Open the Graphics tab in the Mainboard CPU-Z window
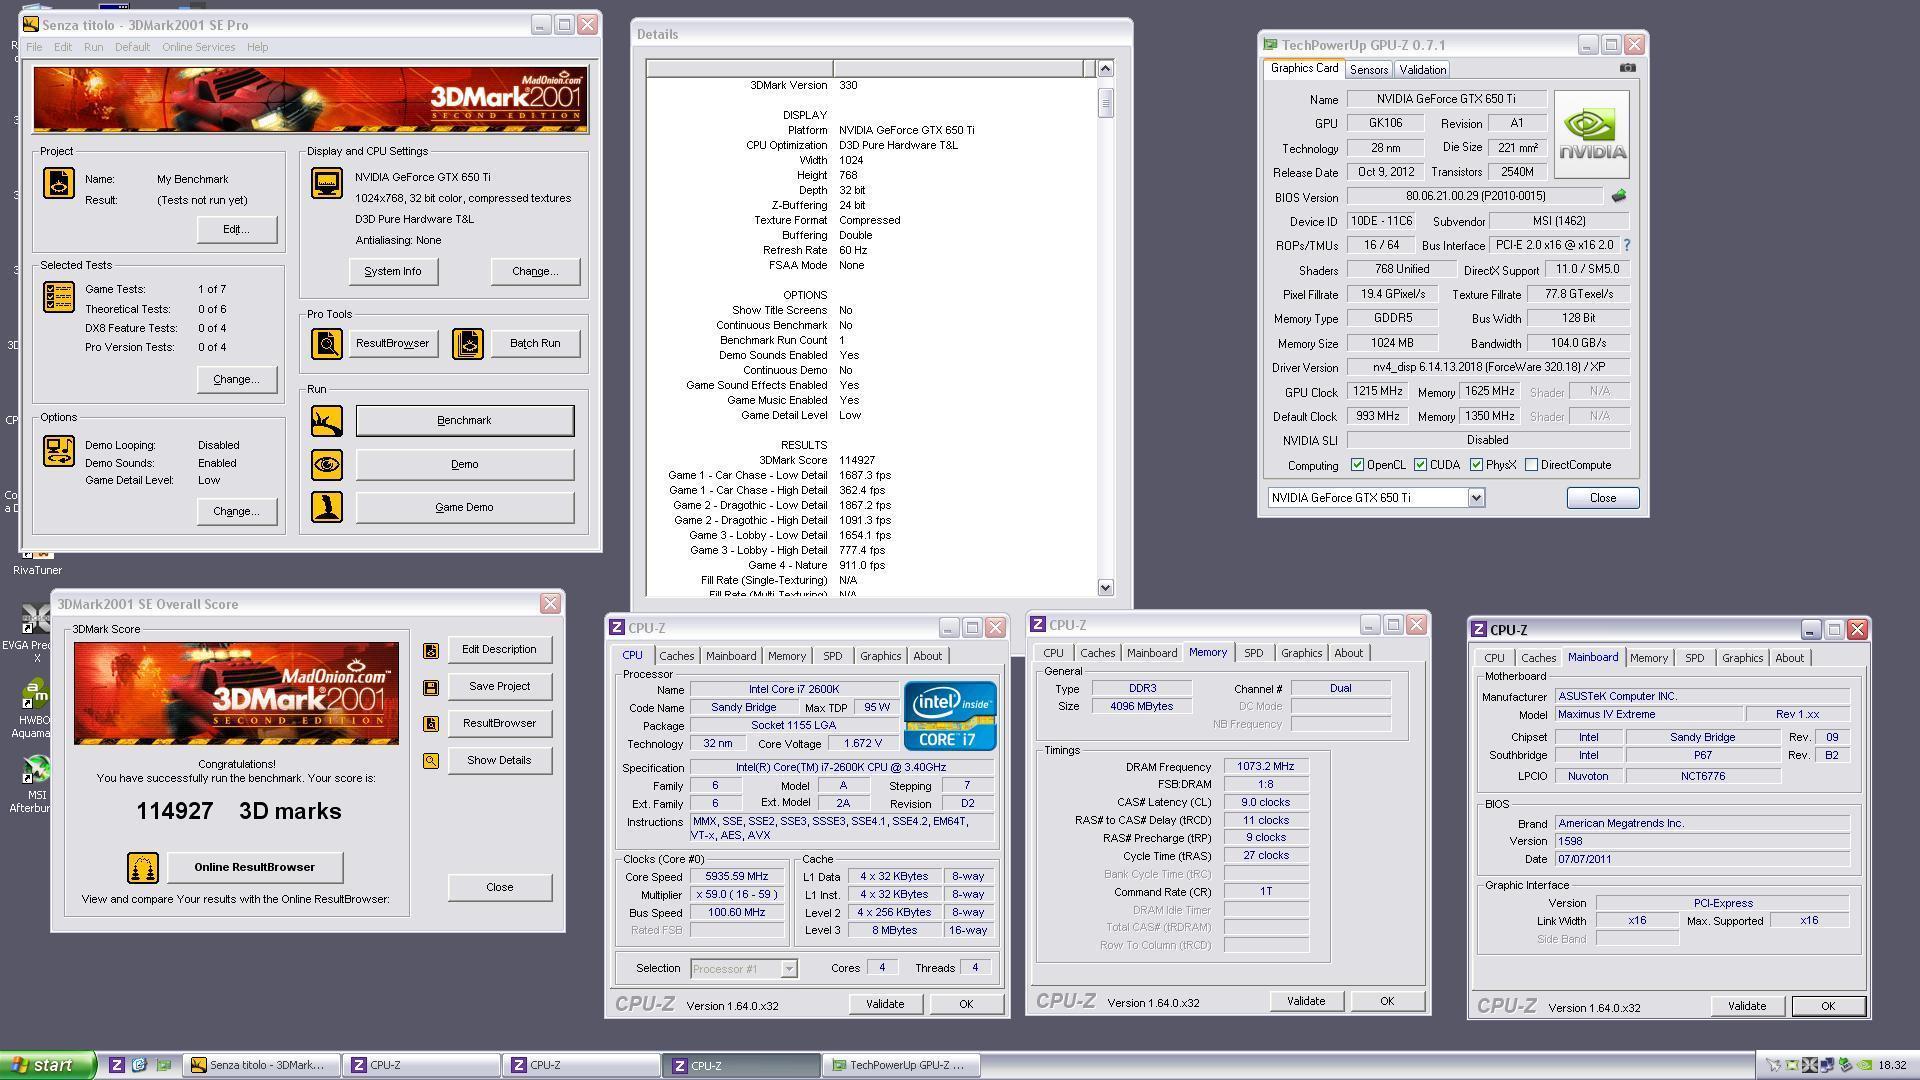The height and width of the screenshot is (1080, 1920). tap(1742, 658)
